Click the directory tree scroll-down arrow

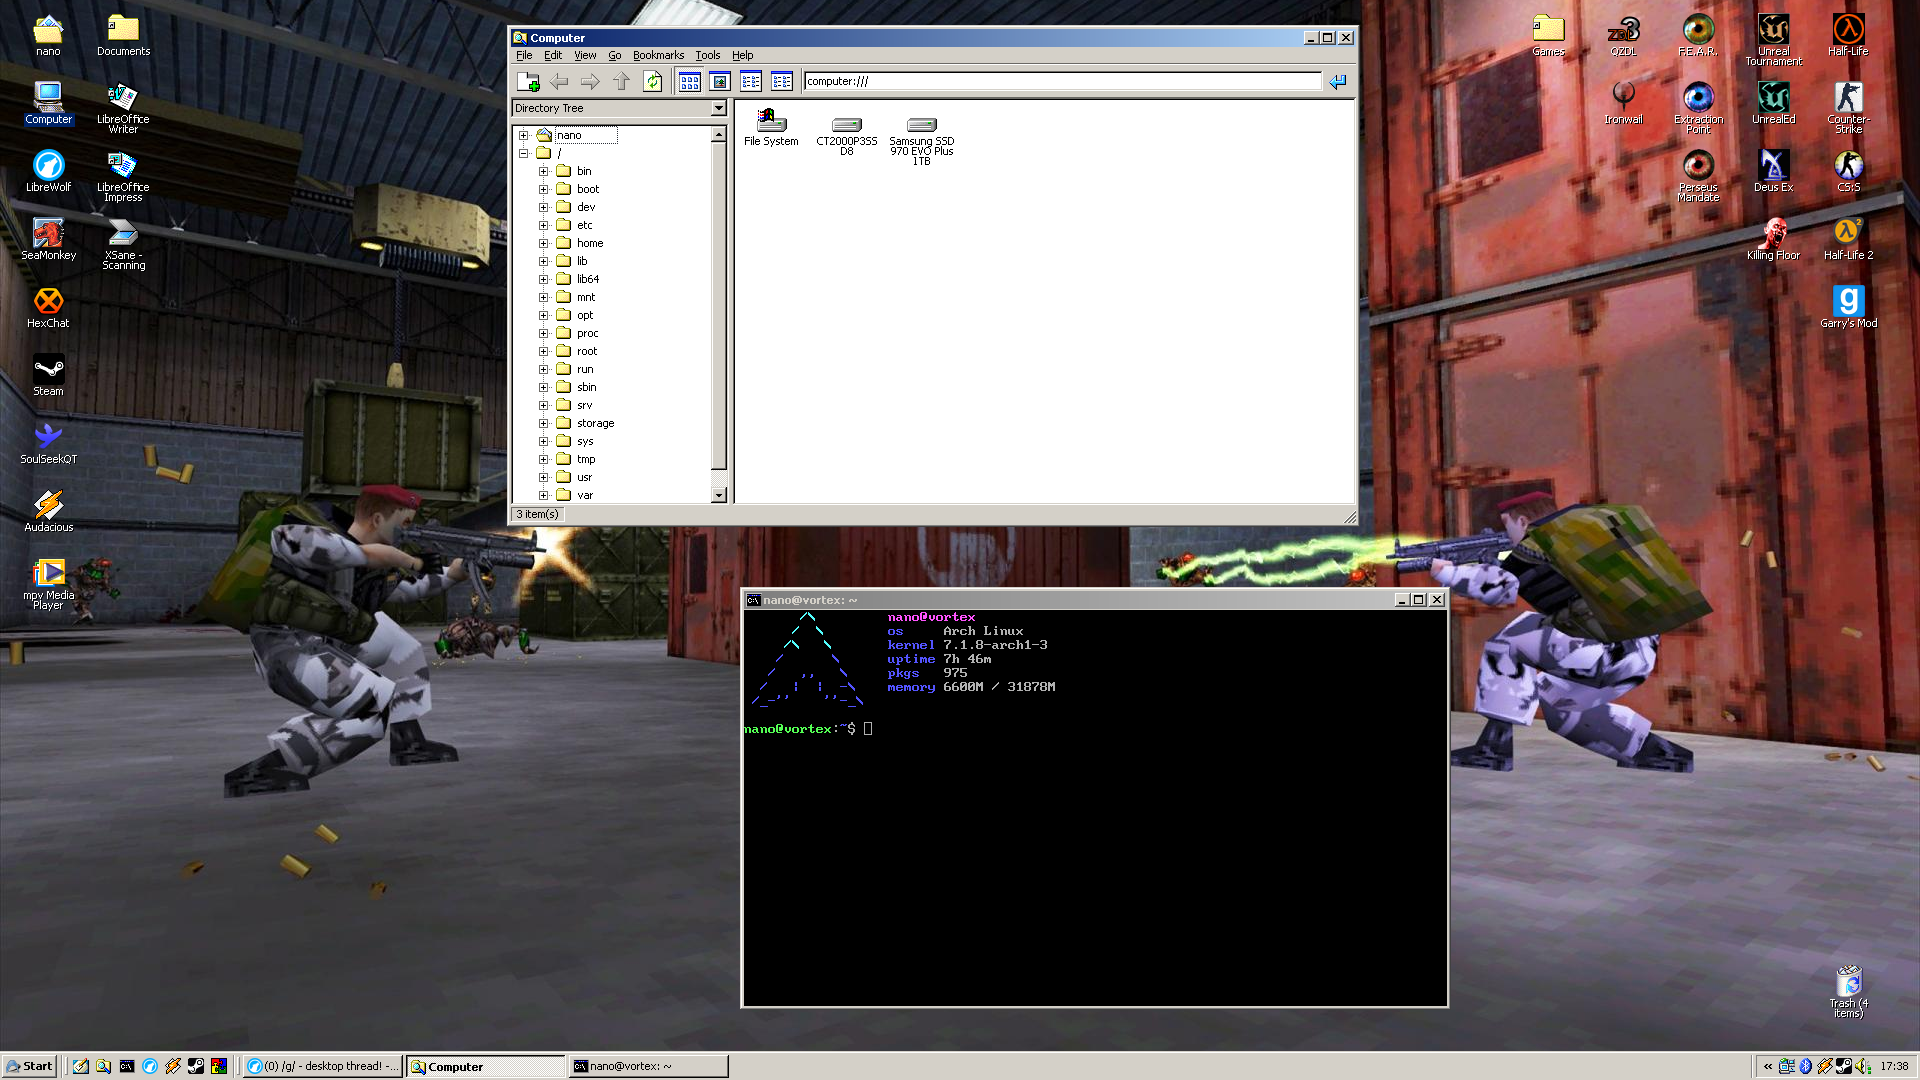718,495
